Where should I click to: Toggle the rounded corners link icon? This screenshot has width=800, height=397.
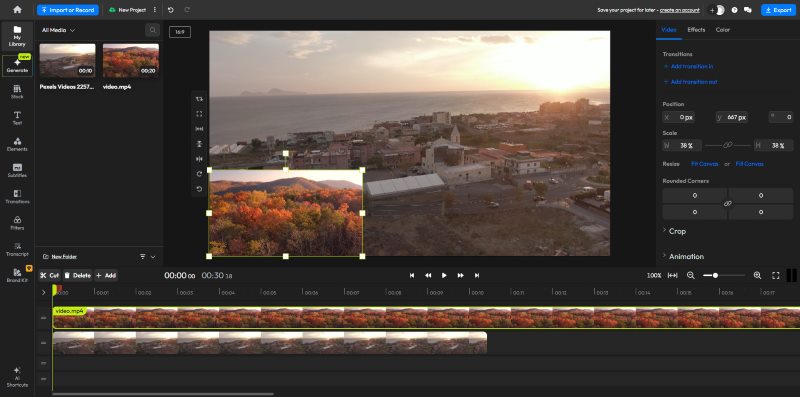point(728,204)
